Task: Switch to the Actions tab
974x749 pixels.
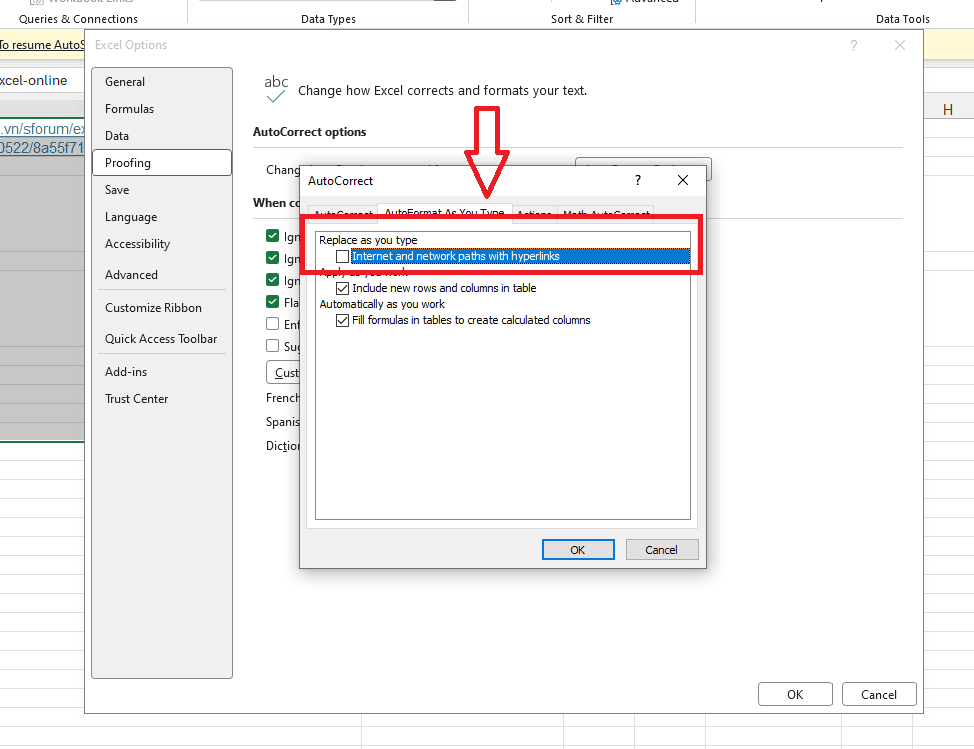Action: pyautogui.click(x=534, y=212)
